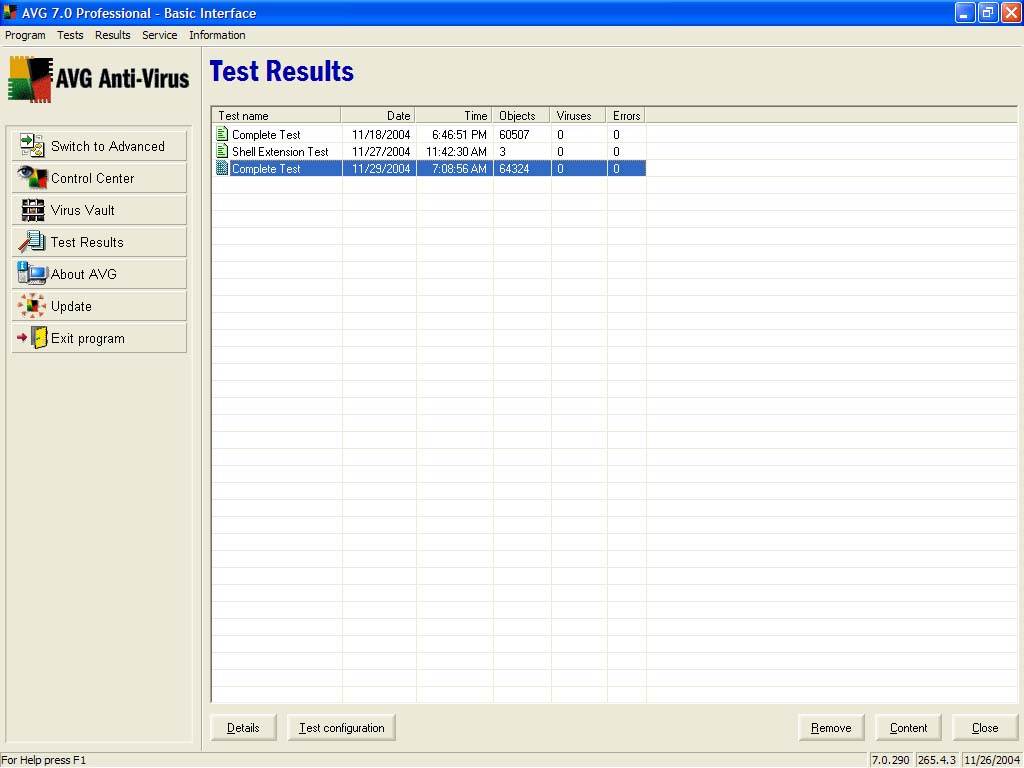The image size is (1024, 768).
Task: Click the Switch to Advanced icon
Action: pos(31,145)
